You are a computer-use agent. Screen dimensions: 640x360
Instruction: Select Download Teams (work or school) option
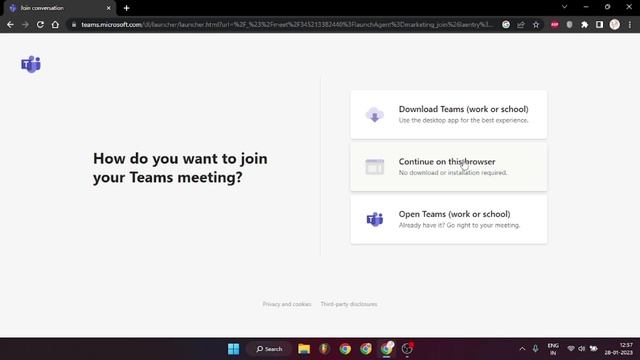pos(449,115)
